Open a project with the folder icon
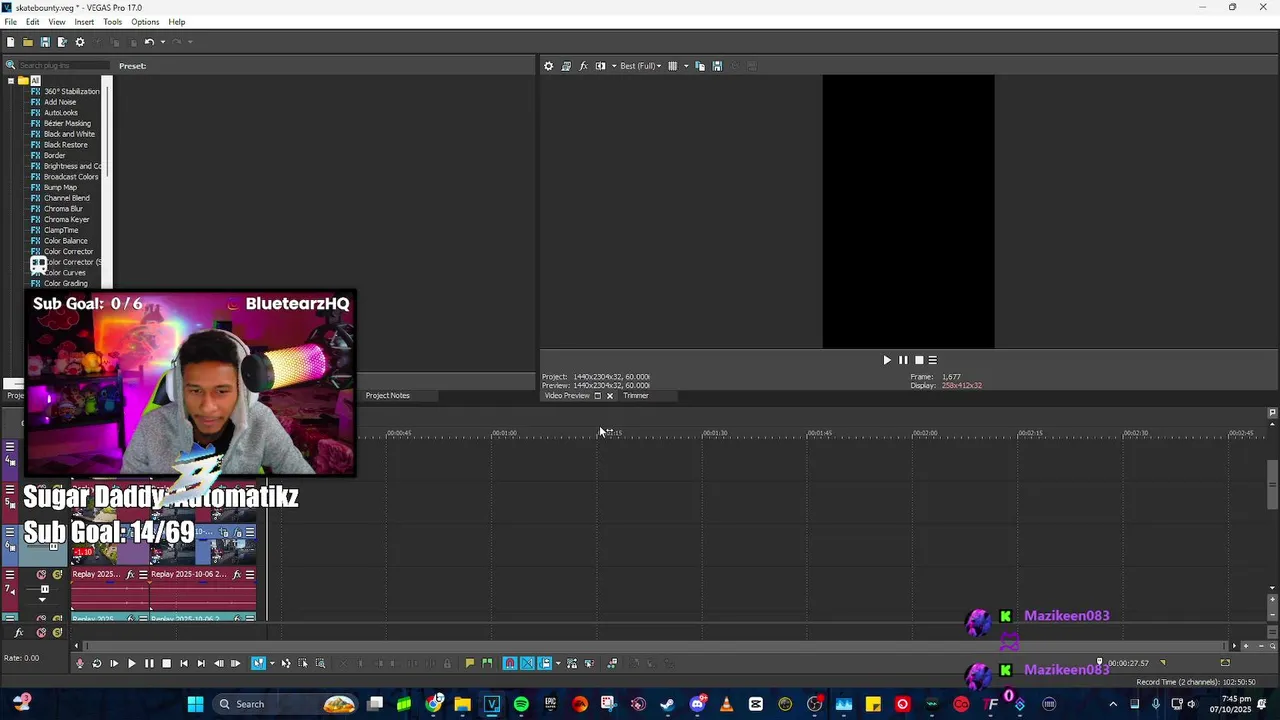Screen dimensions: 1280x720 (x=28, y=42)
